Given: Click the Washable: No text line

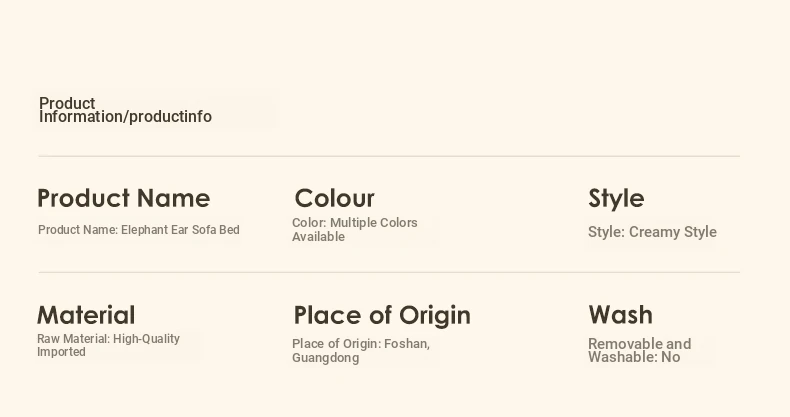Looking at the screenshot, I should pos(634,357).
